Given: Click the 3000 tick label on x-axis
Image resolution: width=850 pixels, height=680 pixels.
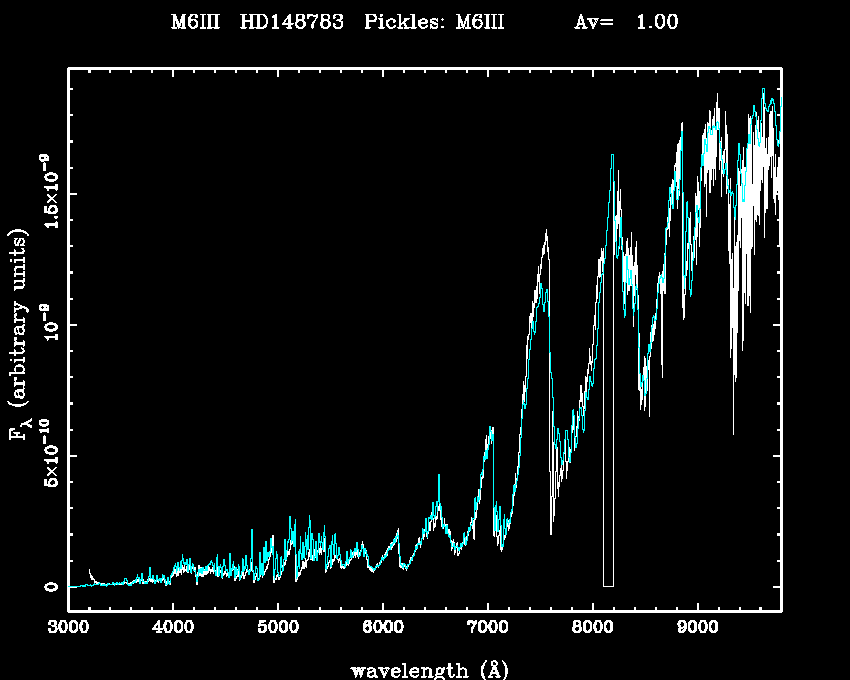Looking at the screenshot, I should click(68, 628).
